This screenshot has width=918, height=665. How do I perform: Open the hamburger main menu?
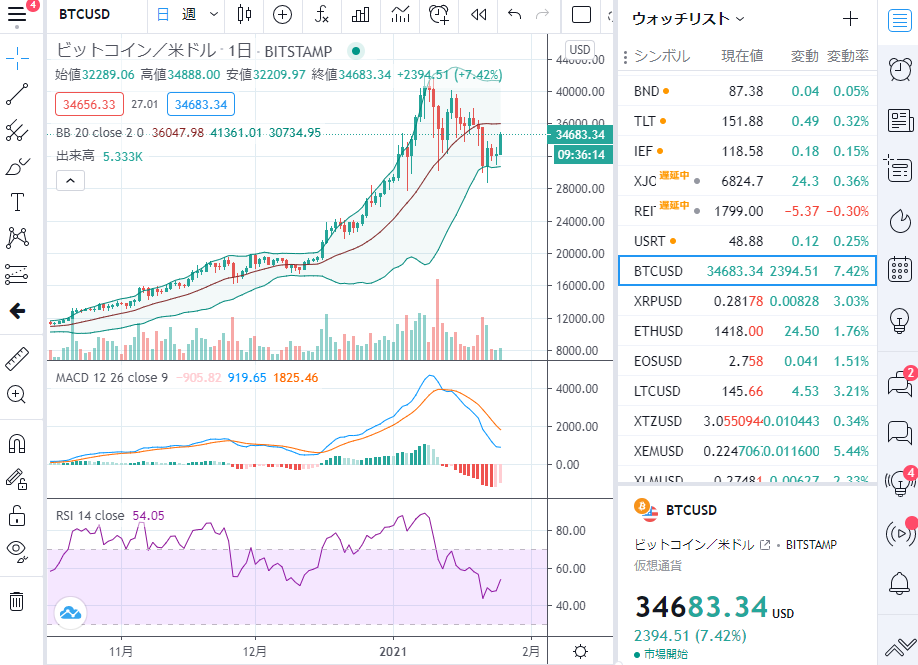pyautogui.click(x=17, y=14)
